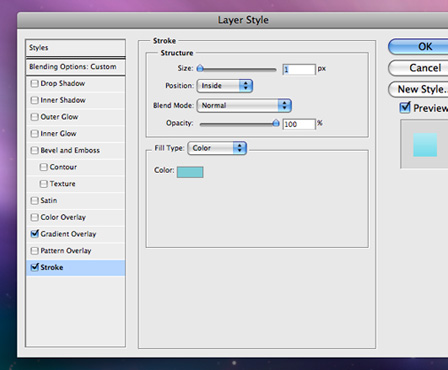The image size is (448, 370).
Task: Select the Color Overlay label
Action: click(x=63, y=217)
